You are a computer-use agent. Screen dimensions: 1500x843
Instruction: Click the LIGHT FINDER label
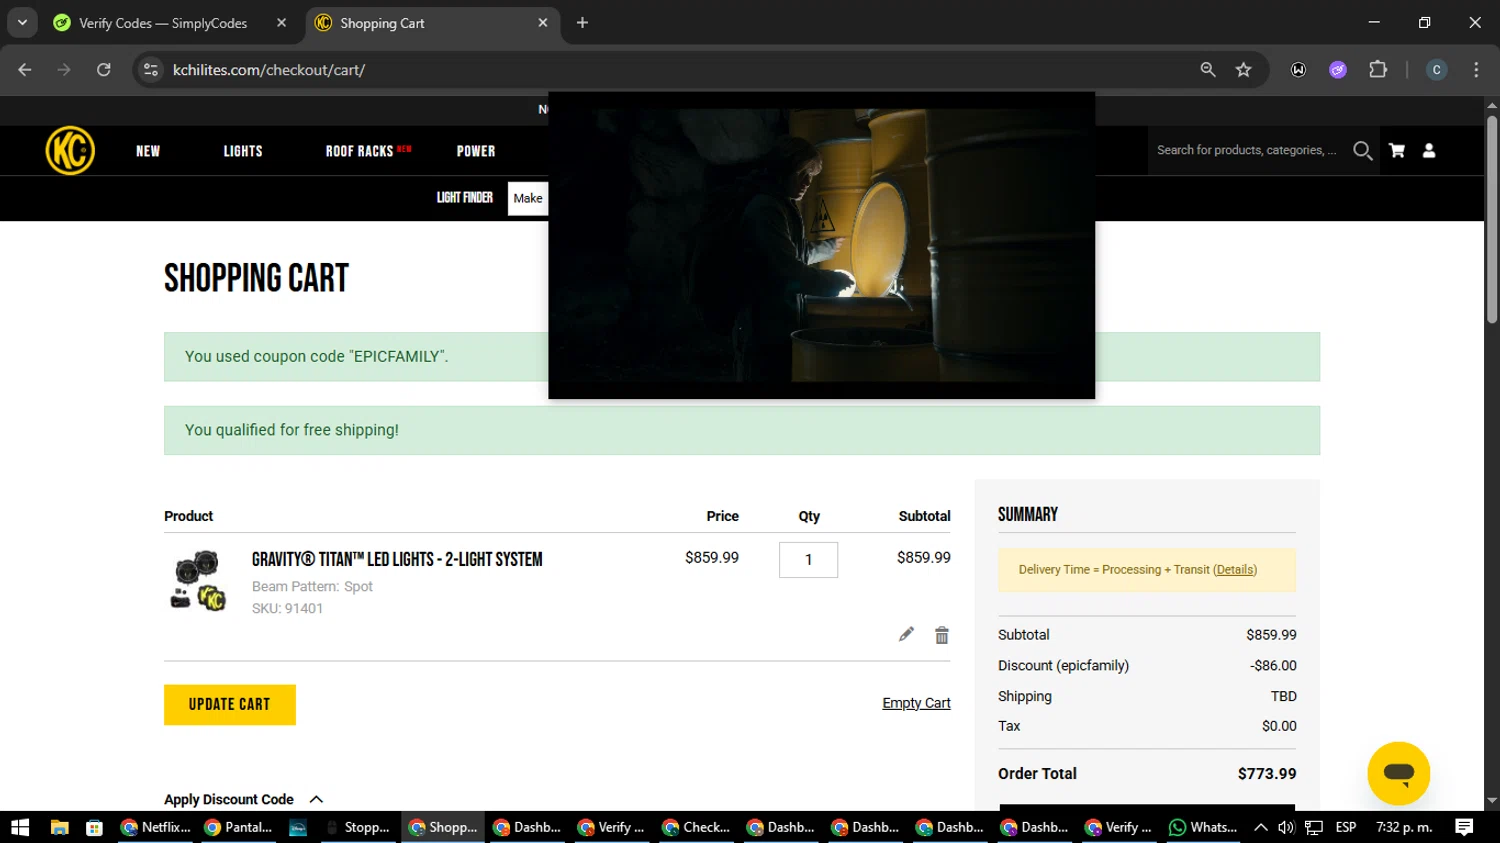[464, 198]
